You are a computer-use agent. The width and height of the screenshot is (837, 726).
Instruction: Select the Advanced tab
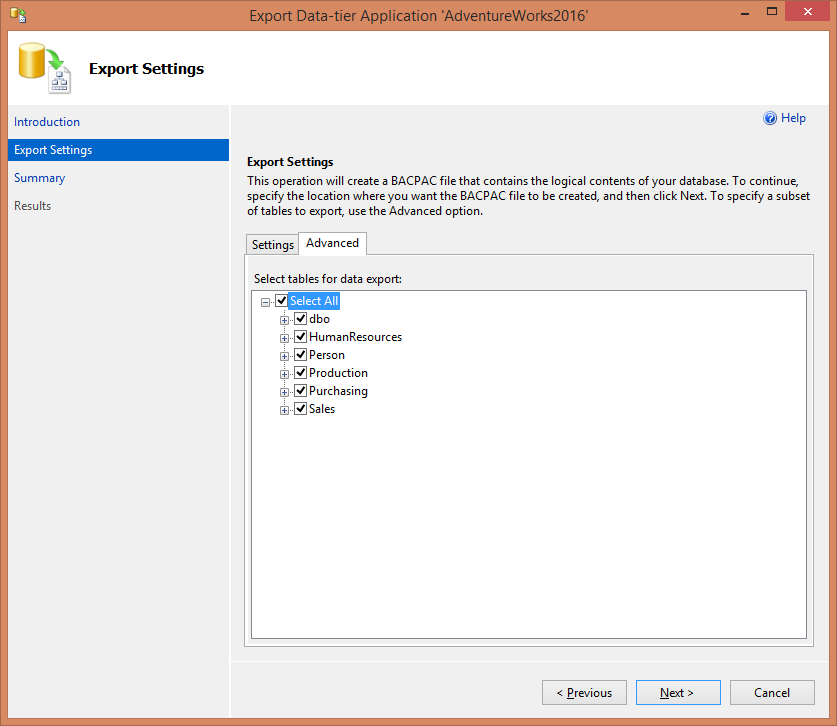pos(332,243)
